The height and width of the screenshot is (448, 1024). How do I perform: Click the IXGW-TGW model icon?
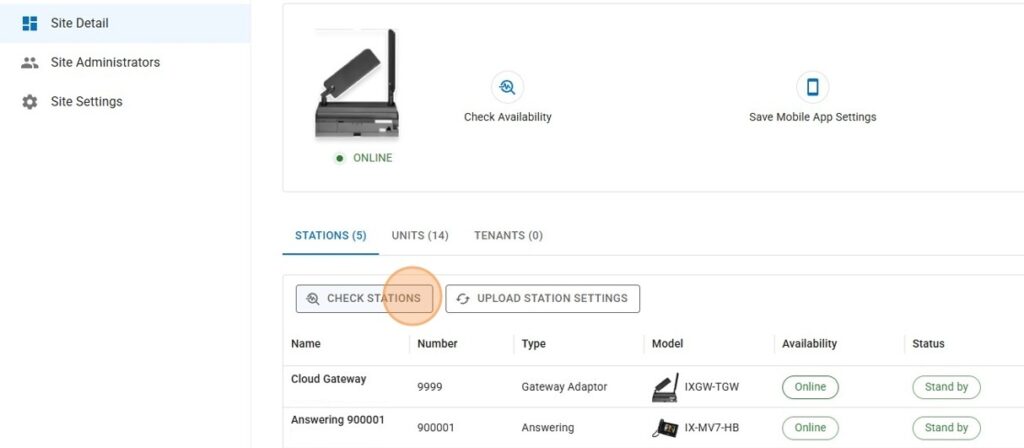click(665, 387)
